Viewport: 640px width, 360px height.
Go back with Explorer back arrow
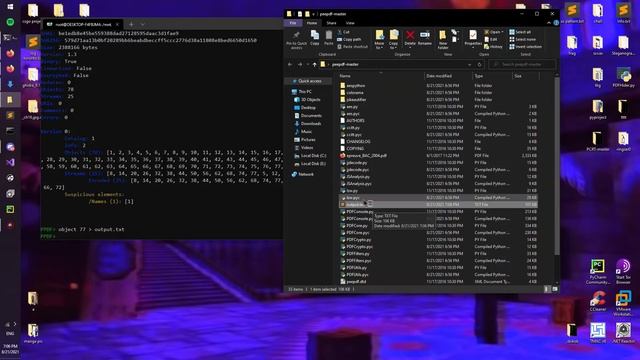point(290,64)
